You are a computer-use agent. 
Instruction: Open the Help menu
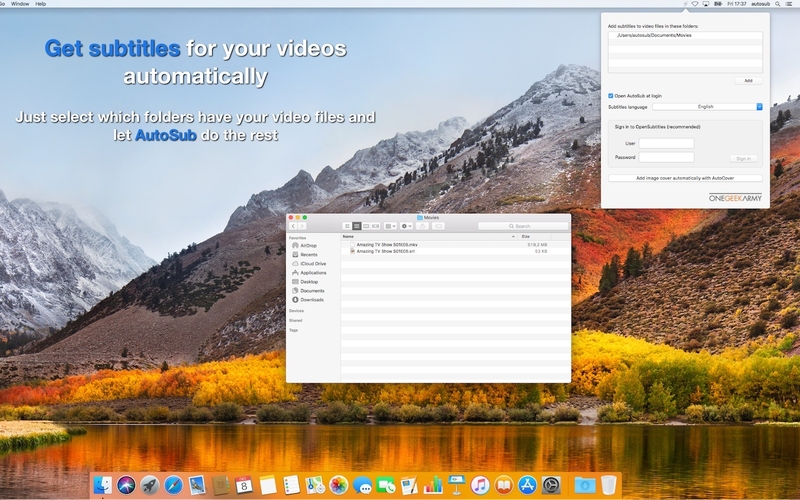41,4
